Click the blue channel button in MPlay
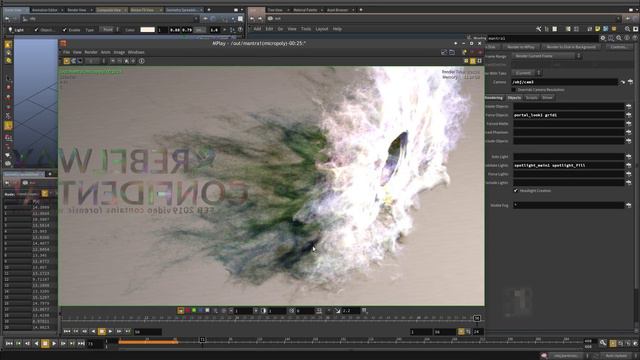The width and height of the screenshot is (640, 360). tap(200, 311)
